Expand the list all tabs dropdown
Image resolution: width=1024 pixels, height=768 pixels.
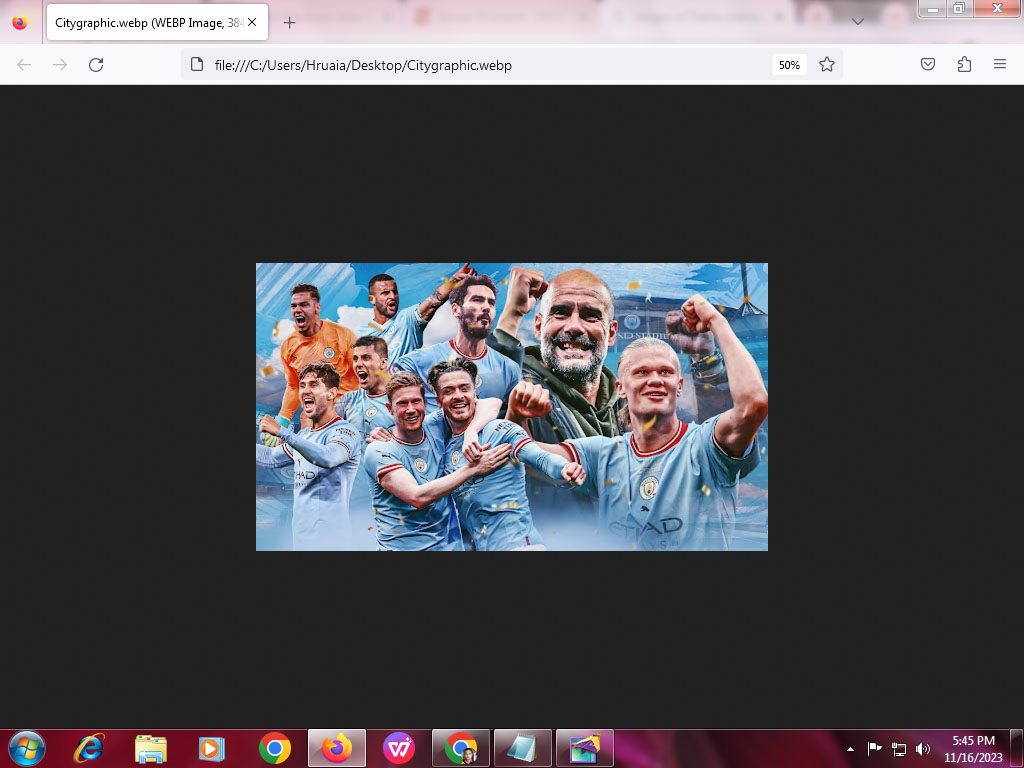point(857,22)
